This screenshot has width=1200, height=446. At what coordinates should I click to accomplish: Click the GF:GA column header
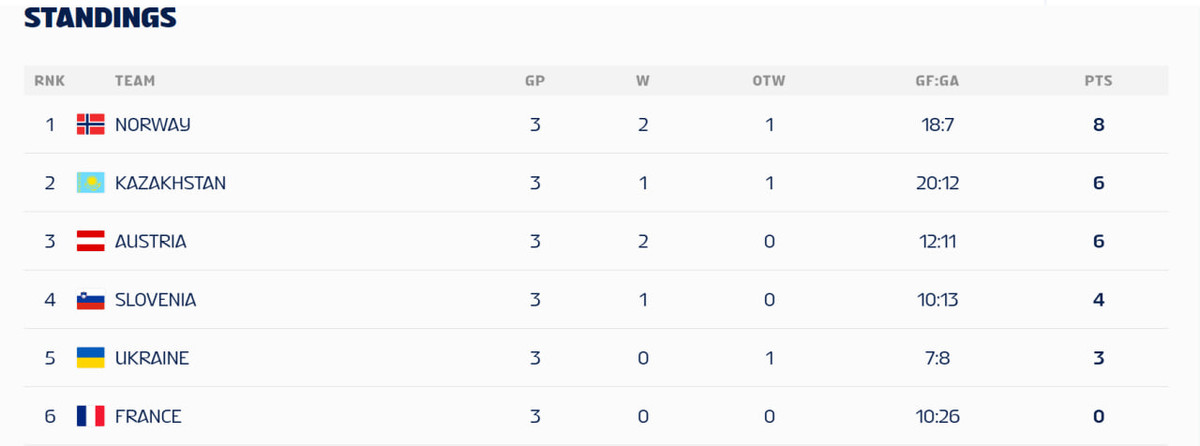(x=937, y=81)
